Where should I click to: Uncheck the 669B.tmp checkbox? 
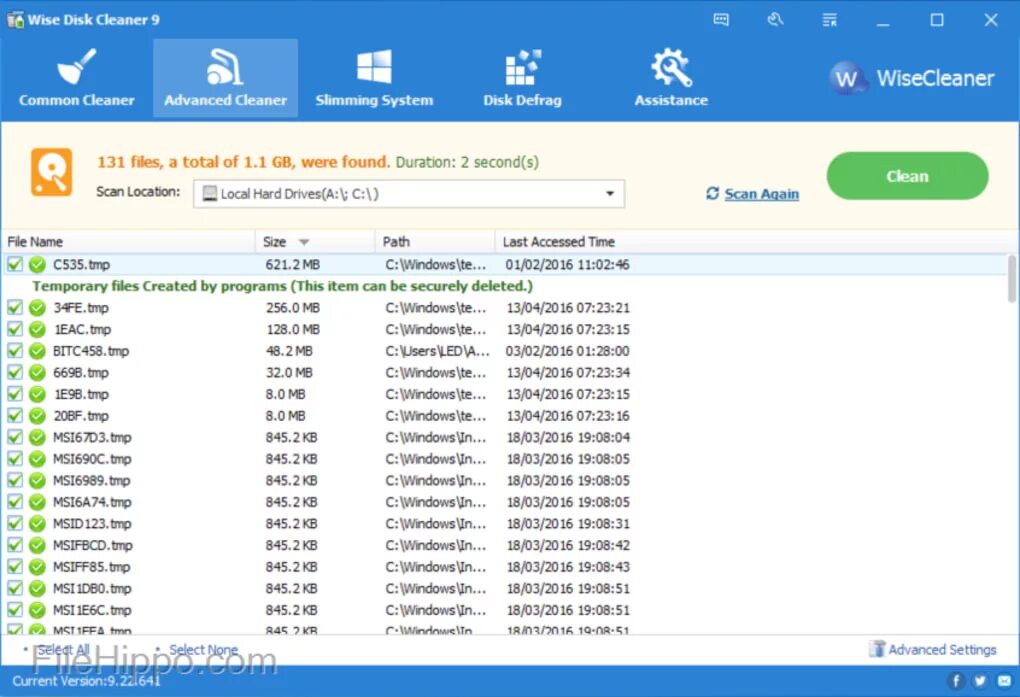pos(15,372)
